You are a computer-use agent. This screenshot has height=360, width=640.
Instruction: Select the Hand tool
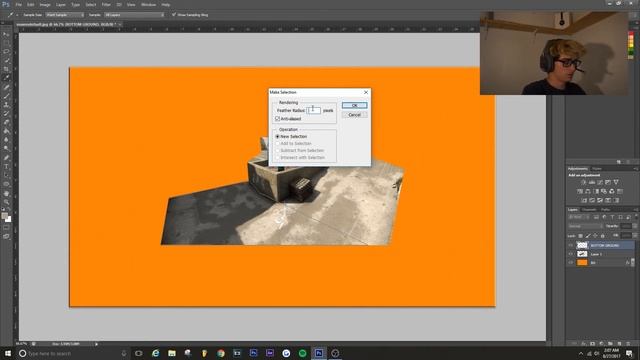pos(6,193)
